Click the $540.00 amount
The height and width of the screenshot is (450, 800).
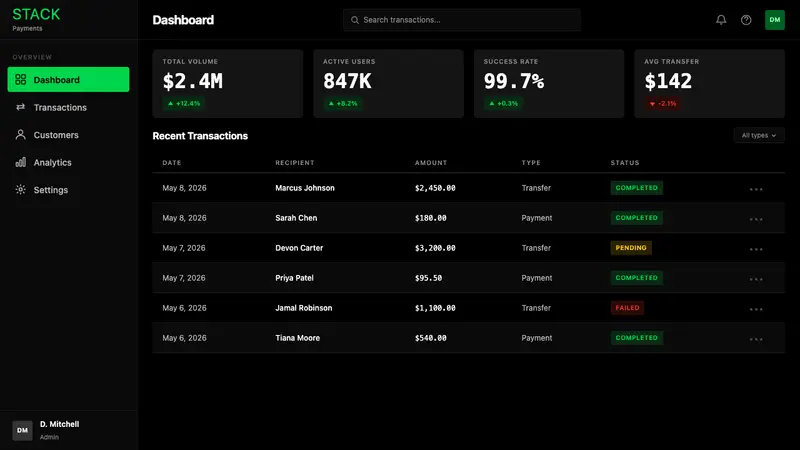431,338
